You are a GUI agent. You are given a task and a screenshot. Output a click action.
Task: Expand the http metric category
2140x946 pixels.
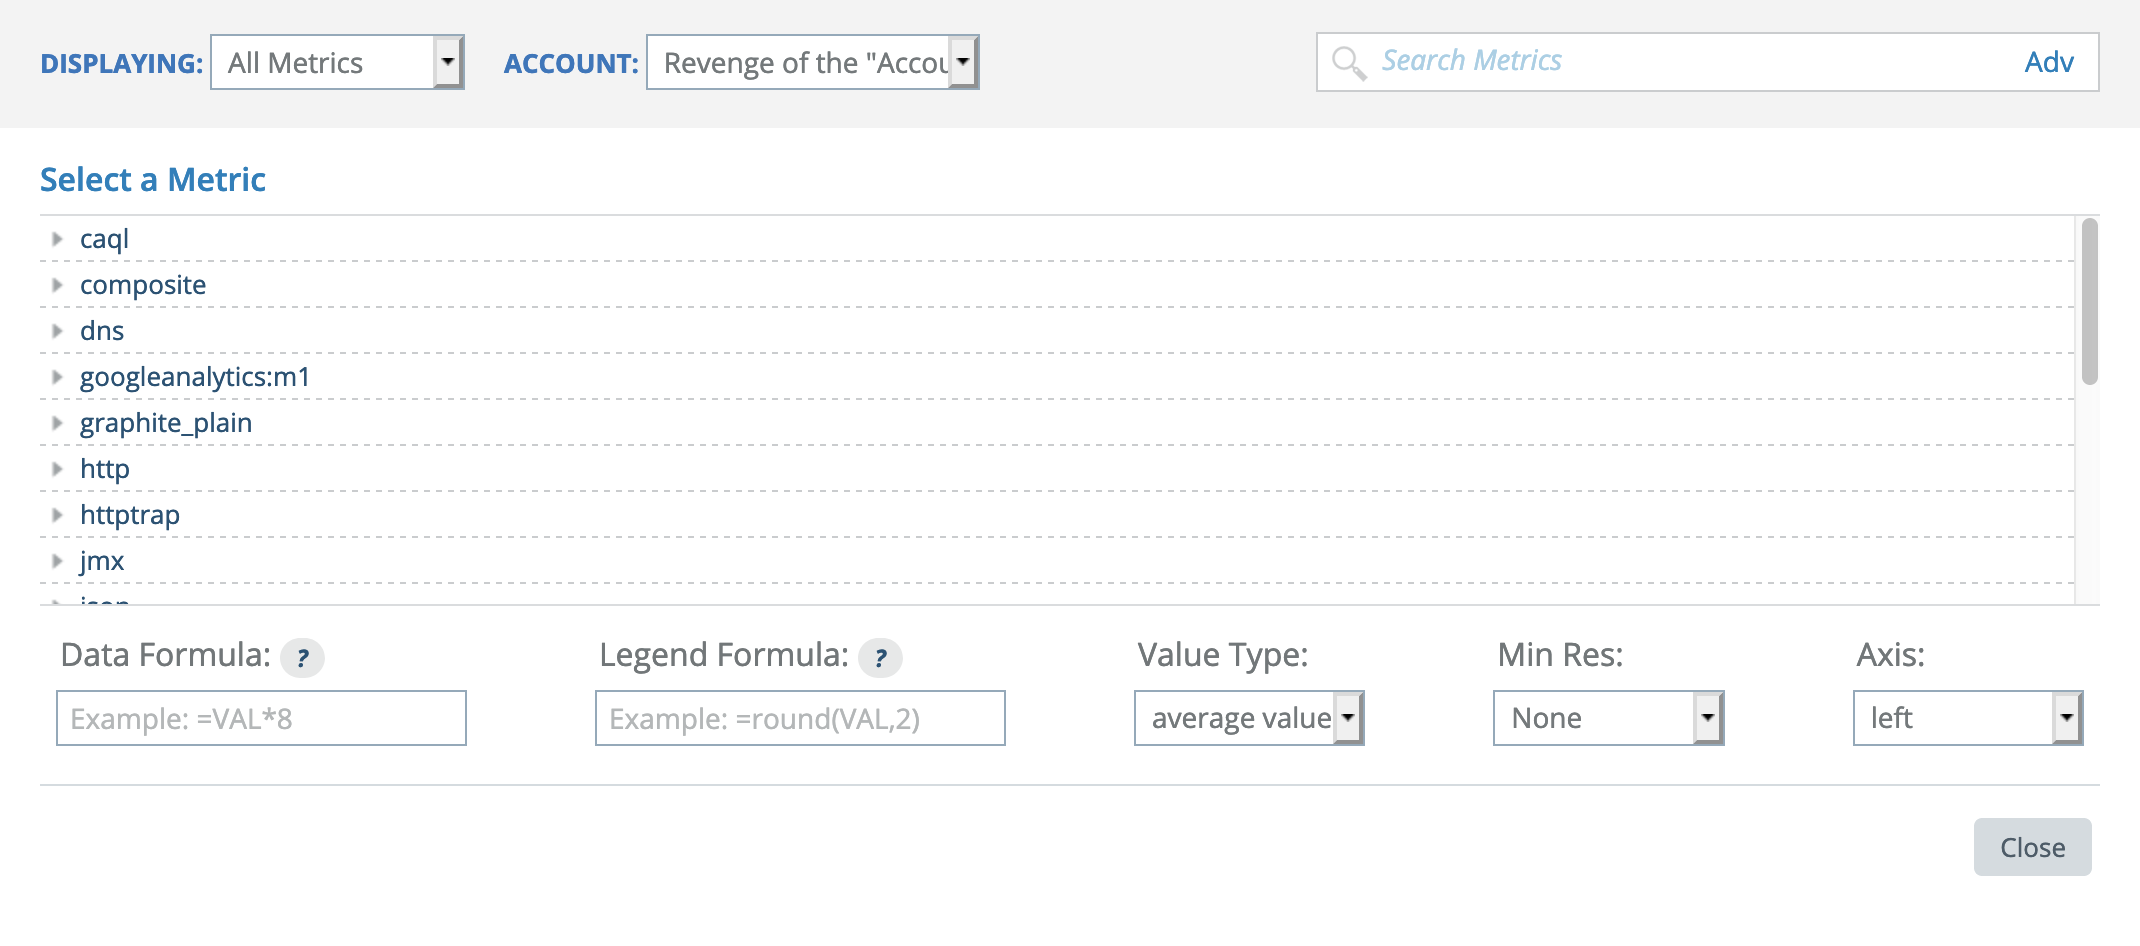[57, 469]
